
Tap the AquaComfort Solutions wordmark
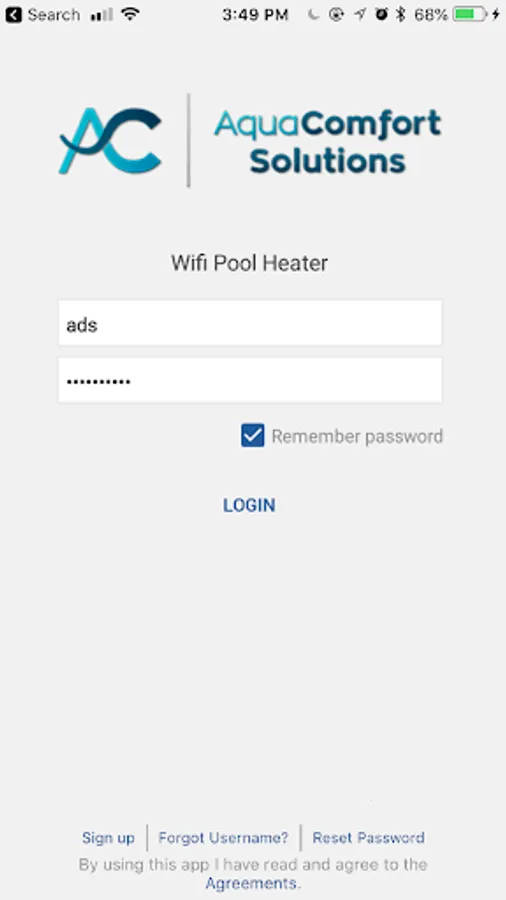pos(328,141)
